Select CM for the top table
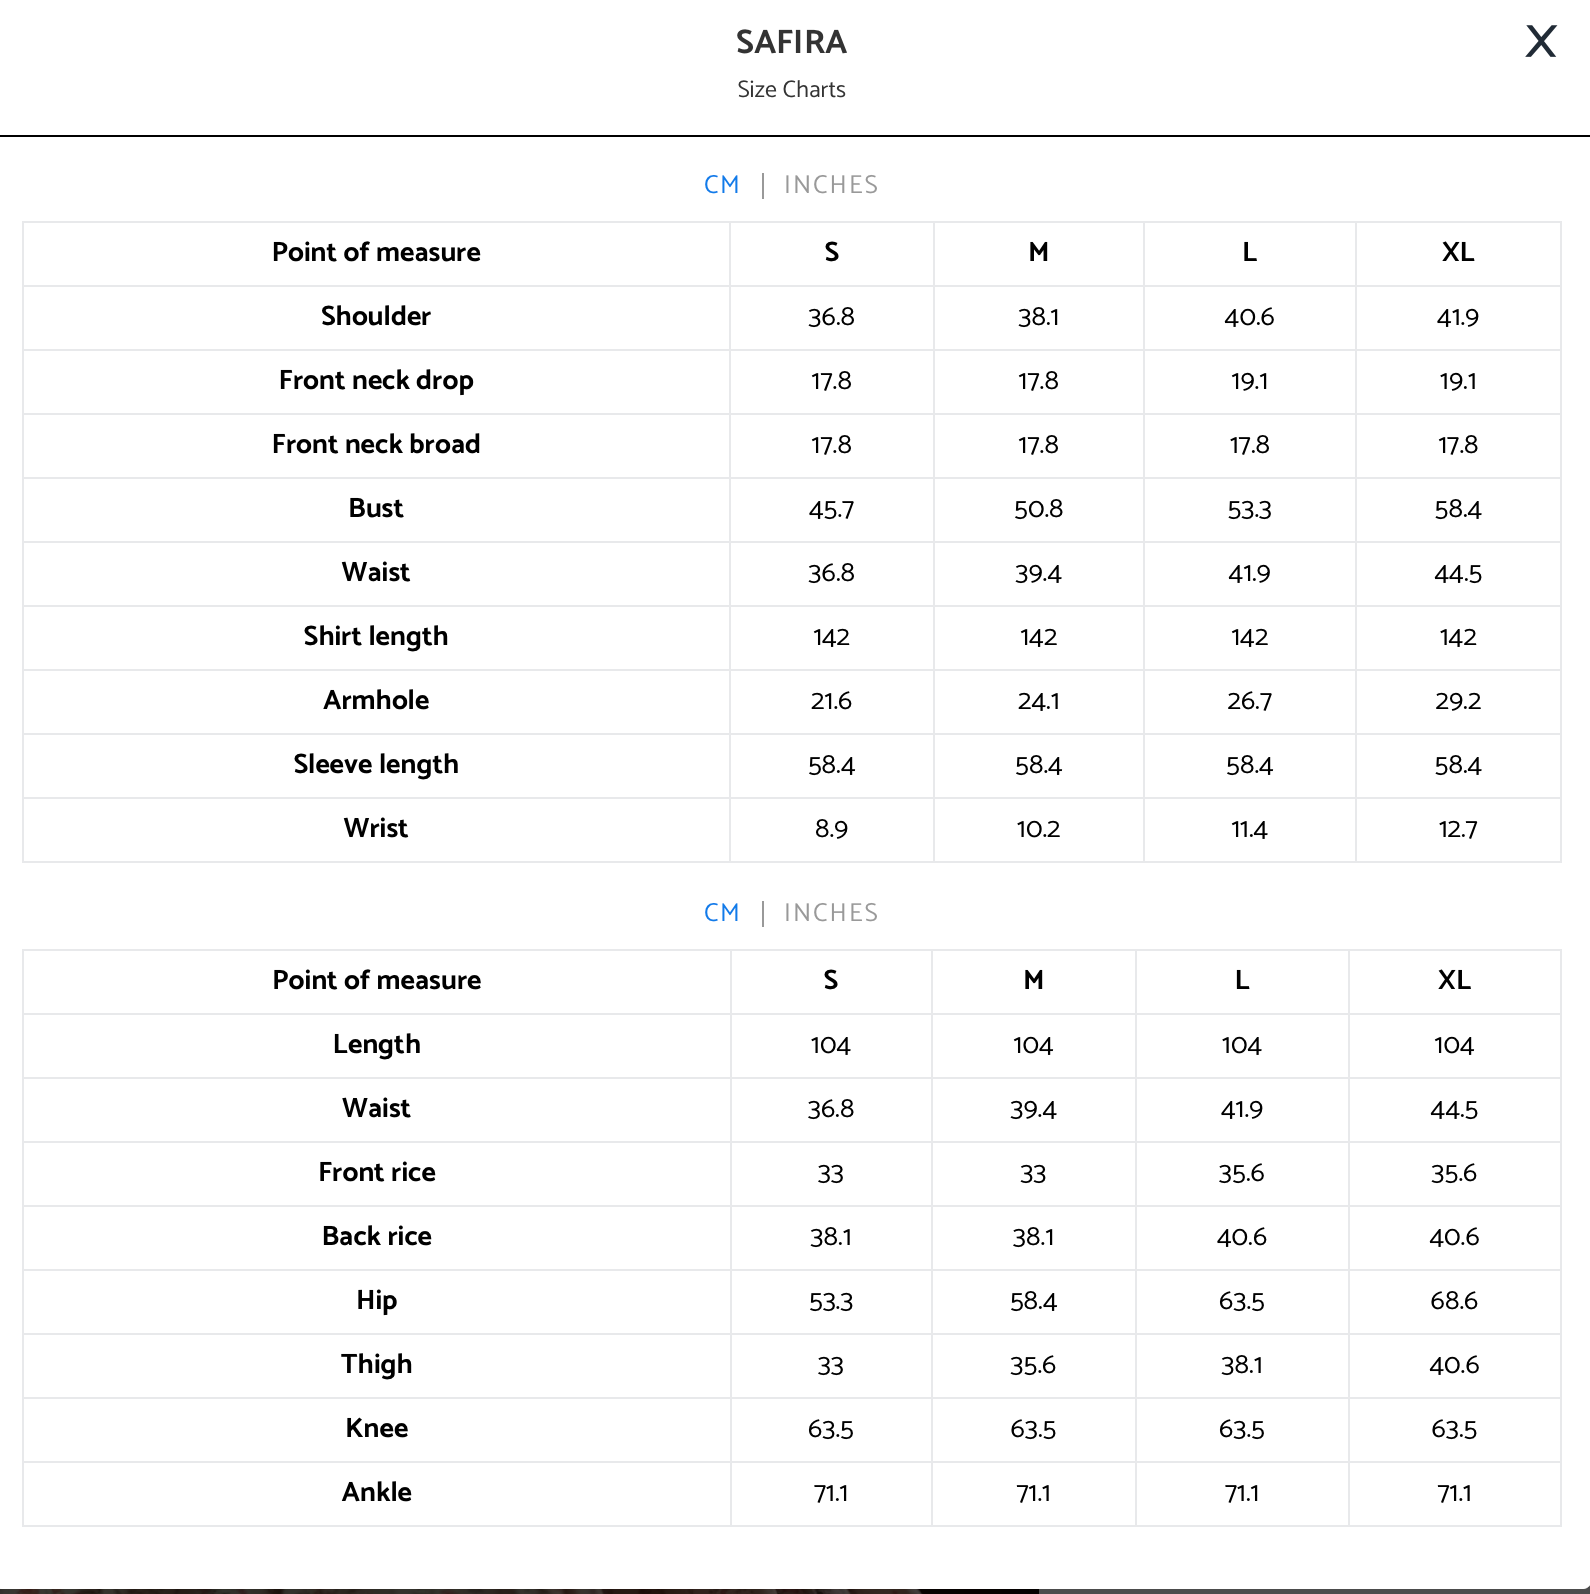Screen dimensions: 1590x1594 pos(722,185)
